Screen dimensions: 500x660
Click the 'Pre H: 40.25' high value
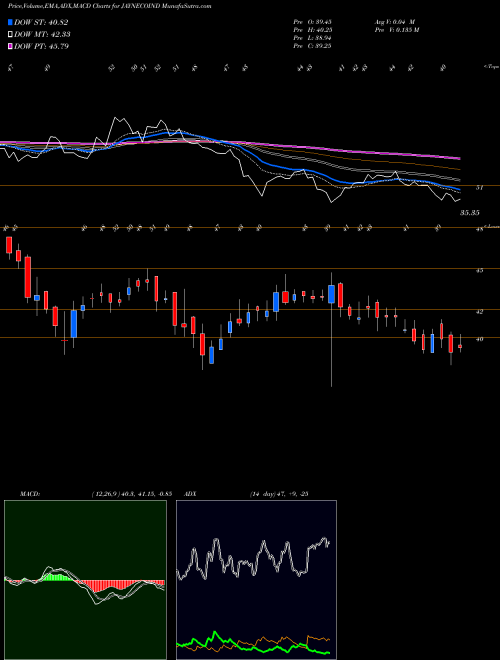312,30
